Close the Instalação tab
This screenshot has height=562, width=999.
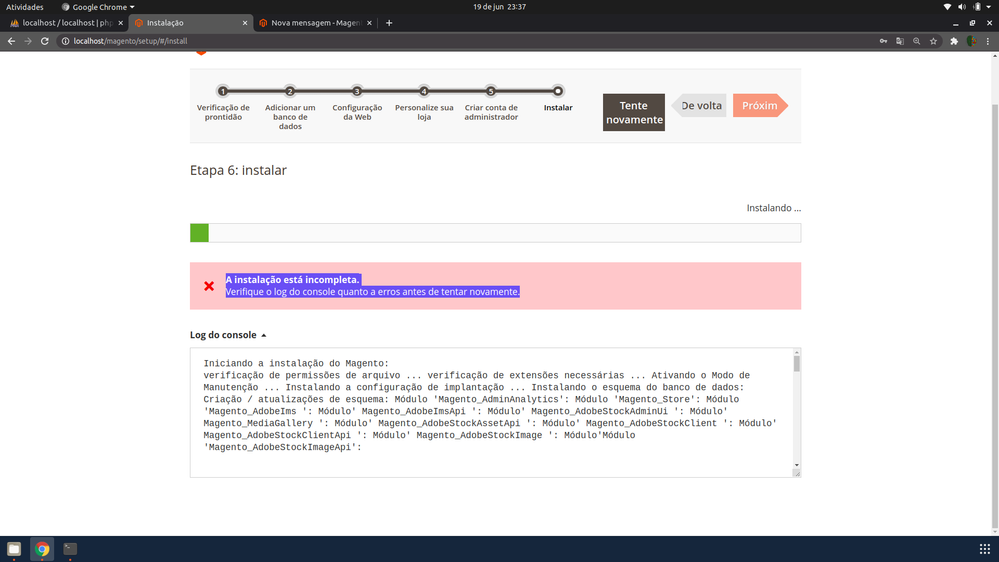pyautogui.click(x=245, y=23)
